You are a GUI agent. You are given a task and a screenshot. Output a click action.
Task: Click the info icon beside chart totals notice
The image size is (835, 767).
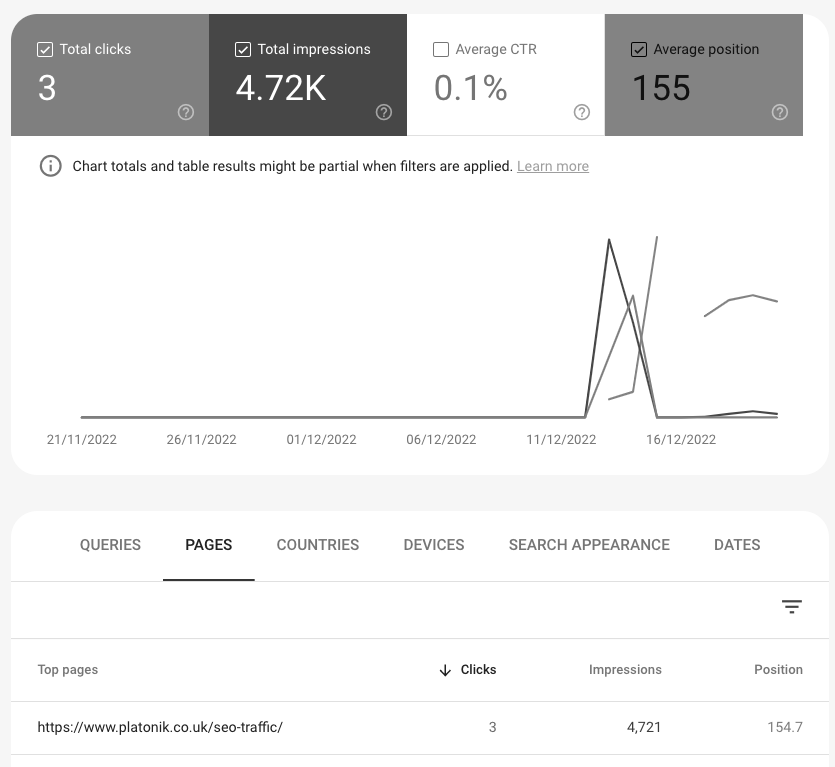tap(50, 166)
